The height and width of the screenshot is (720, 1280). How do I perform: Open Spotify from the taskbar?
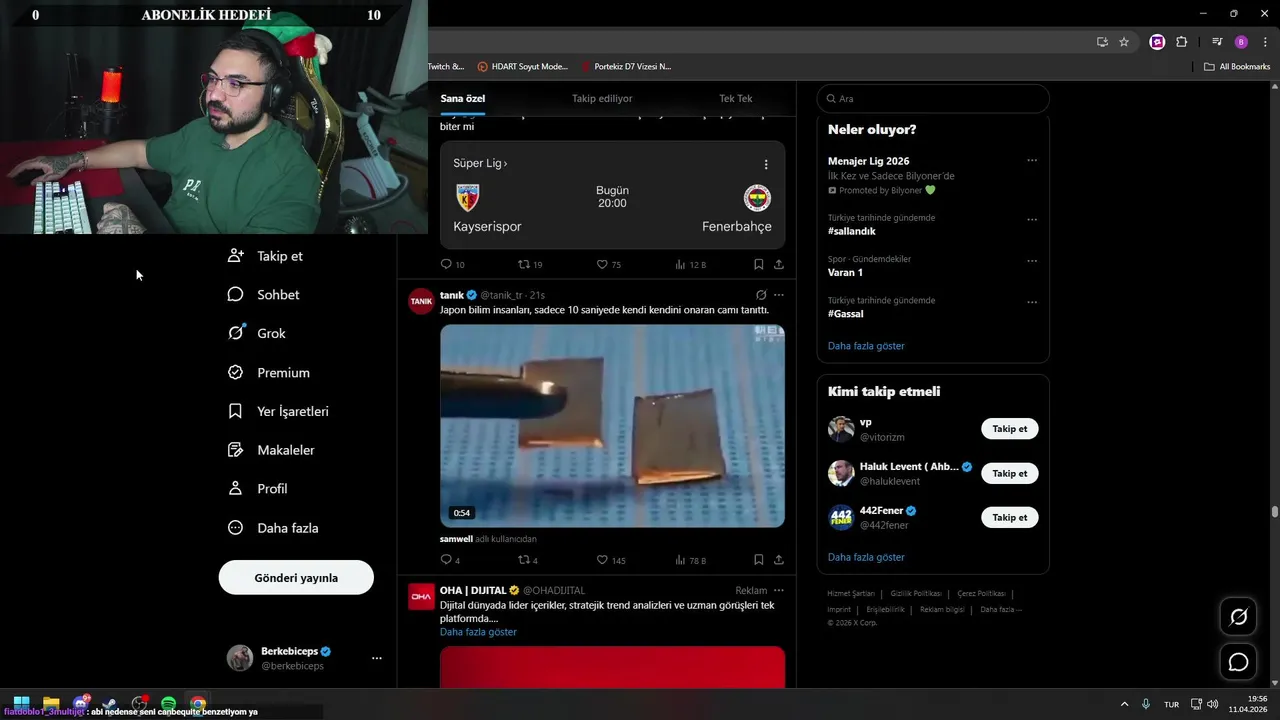[168, 704]
